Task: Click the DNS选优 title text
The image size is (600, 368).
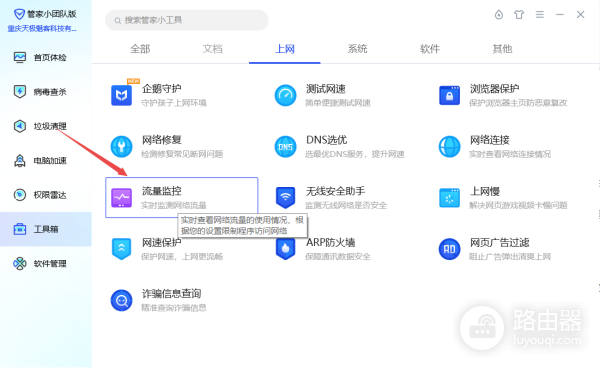Action: tap(326, 140)
